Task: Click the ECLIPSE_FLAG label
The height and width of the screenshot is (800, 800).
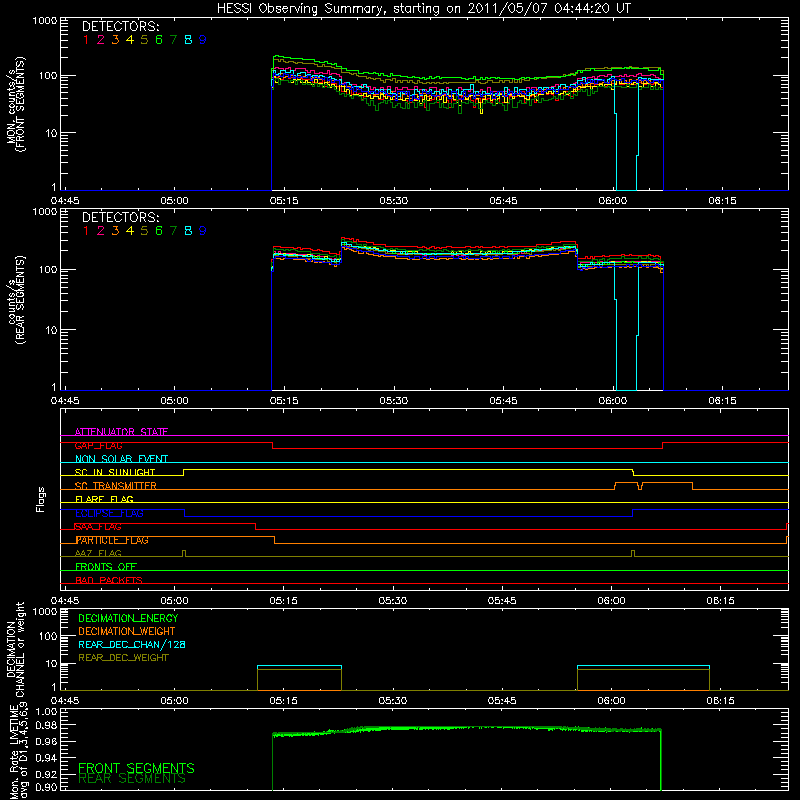Action: [109, 513]
